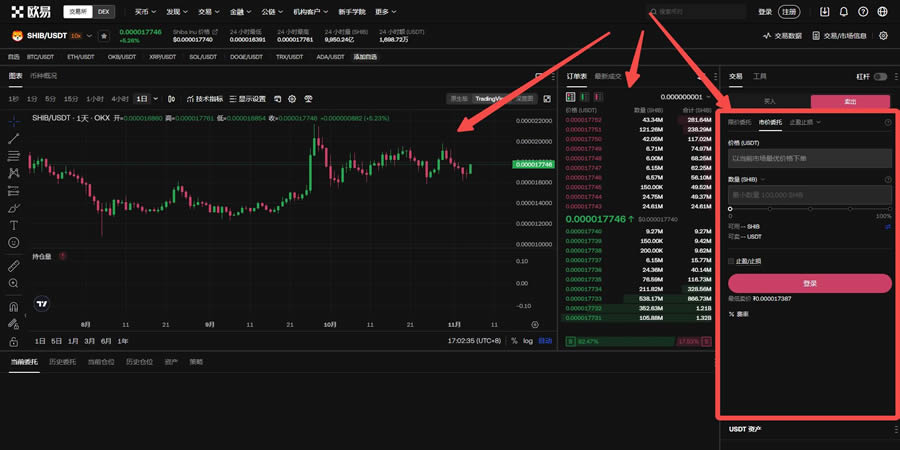Open candlestick chart style icon
900x450 pixels.
tap(173, 99)
